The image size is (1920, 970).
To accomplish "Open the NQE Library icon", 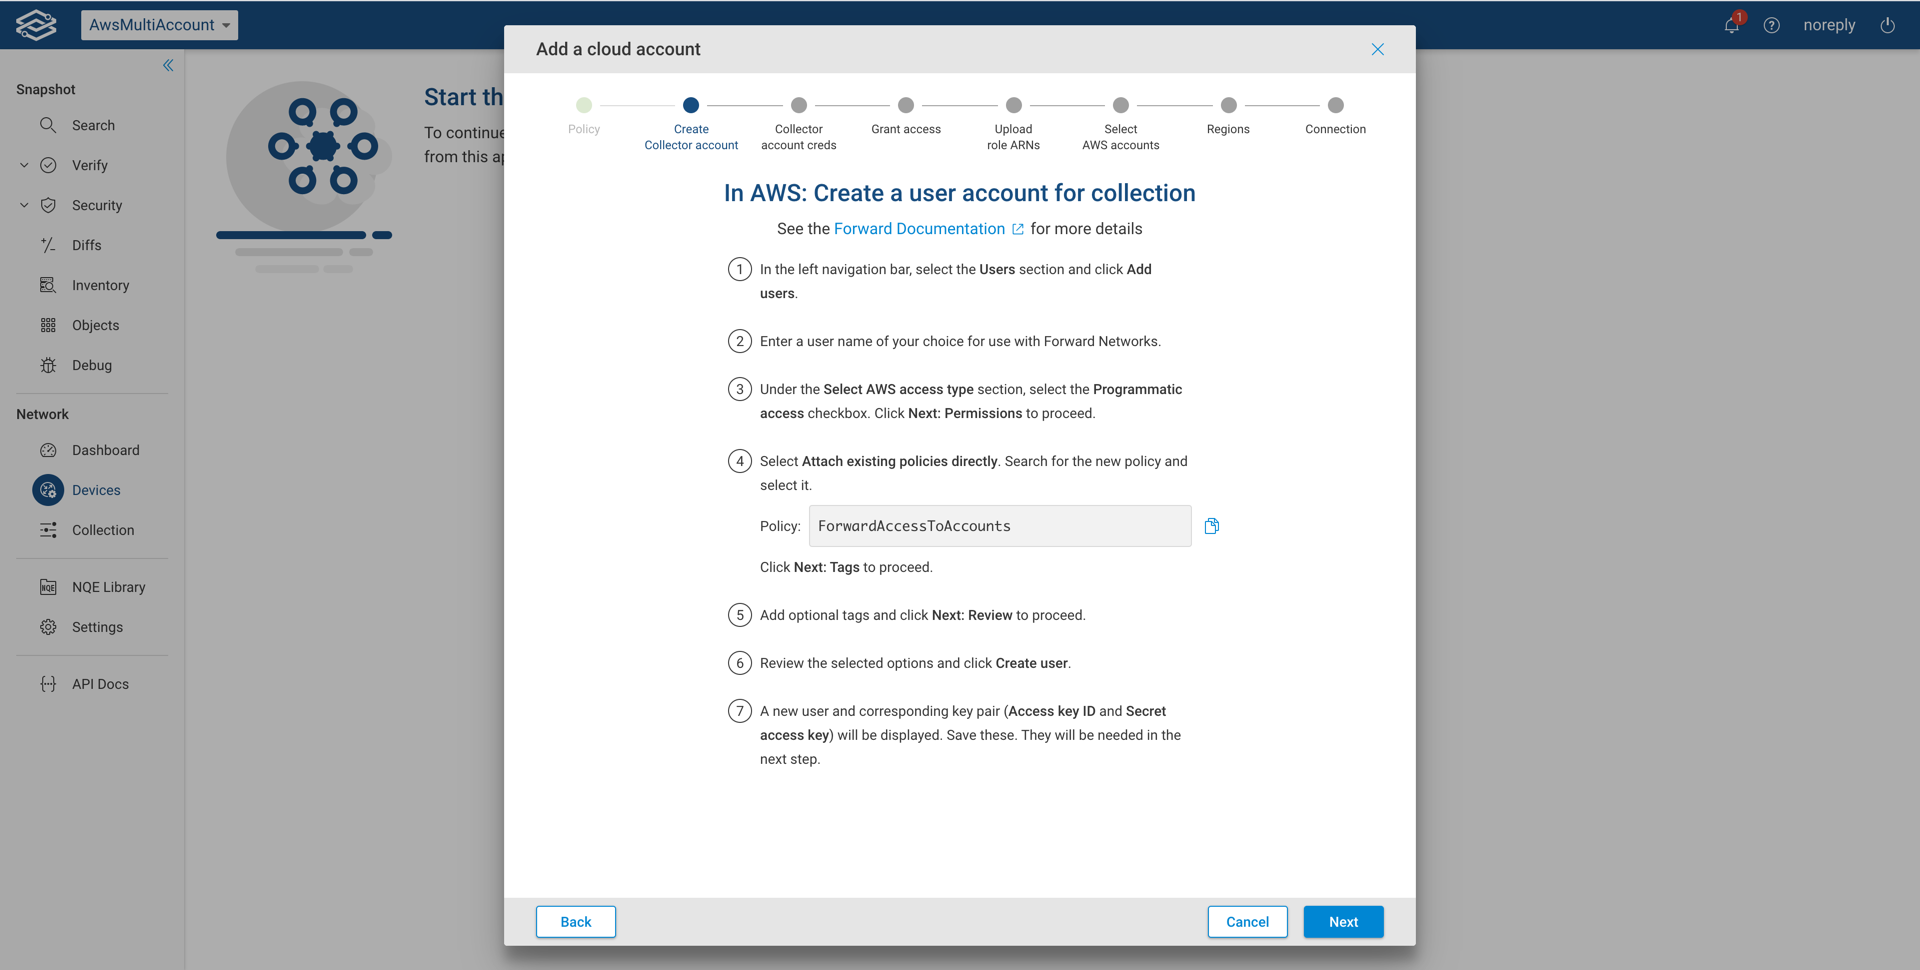I will pos(48,587).
